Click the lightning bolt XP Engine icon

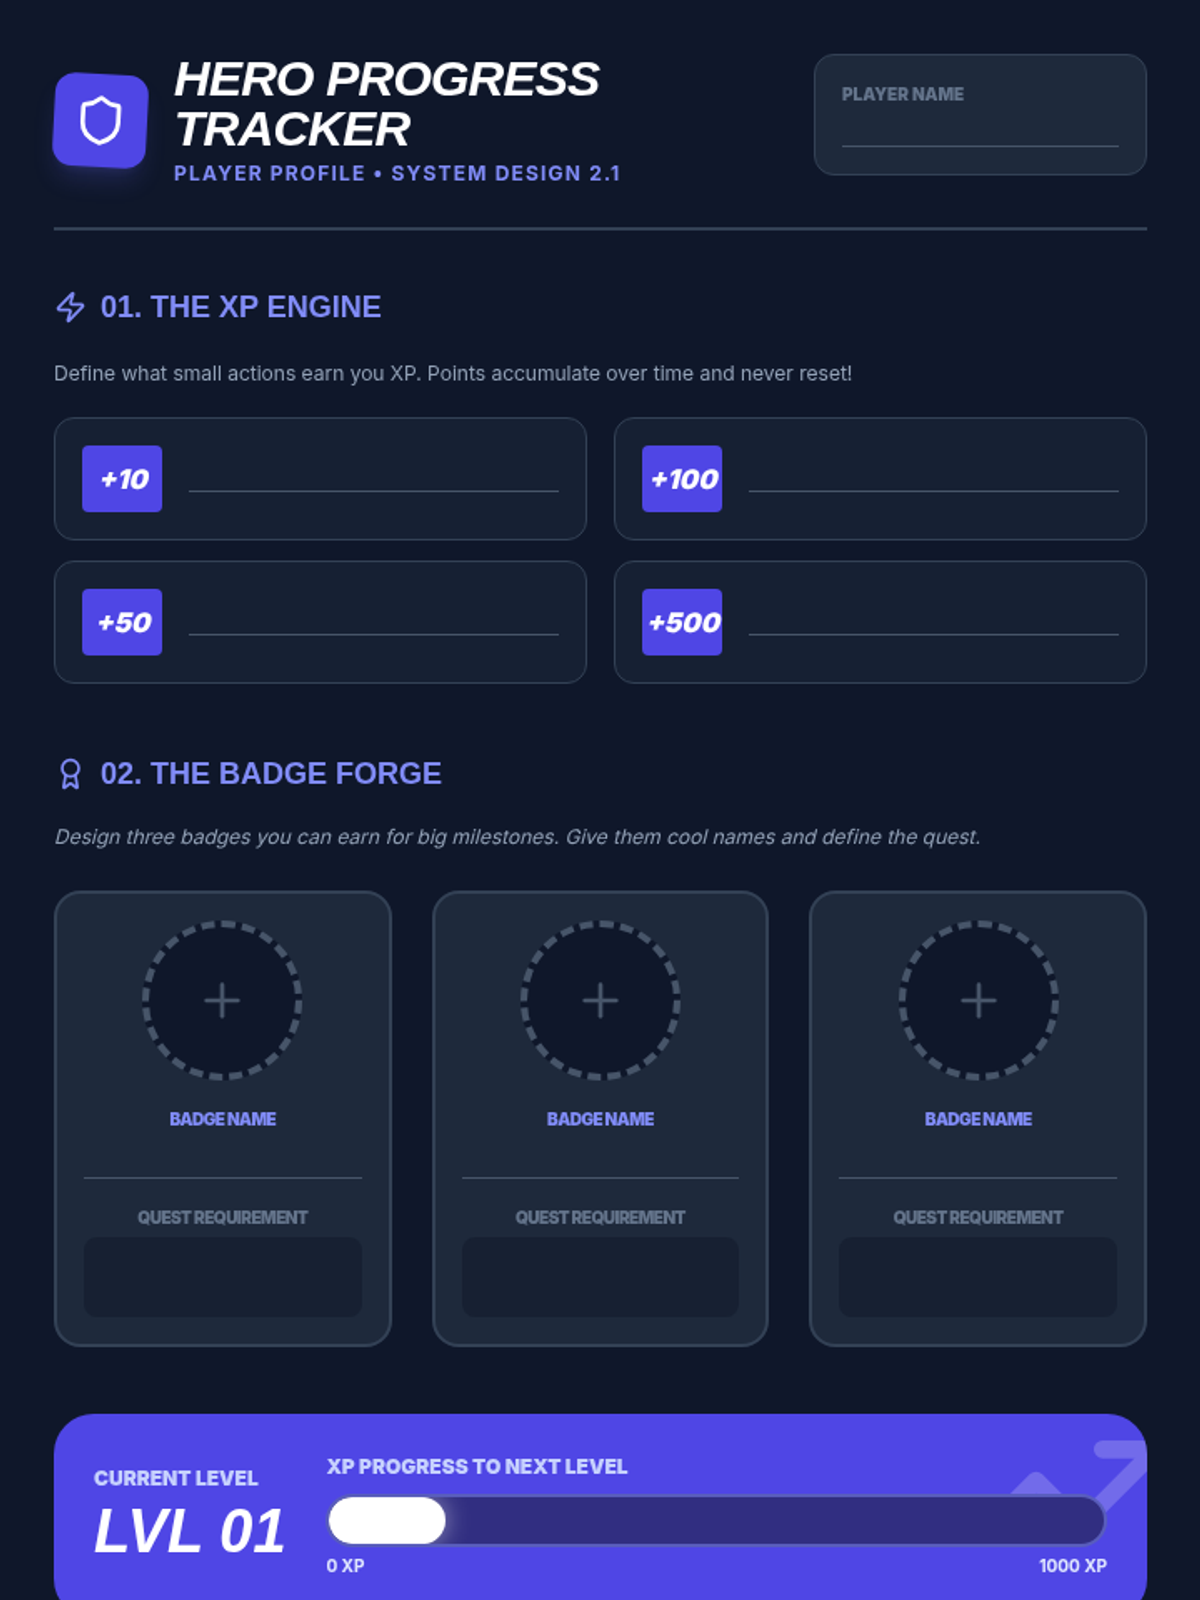70,307
